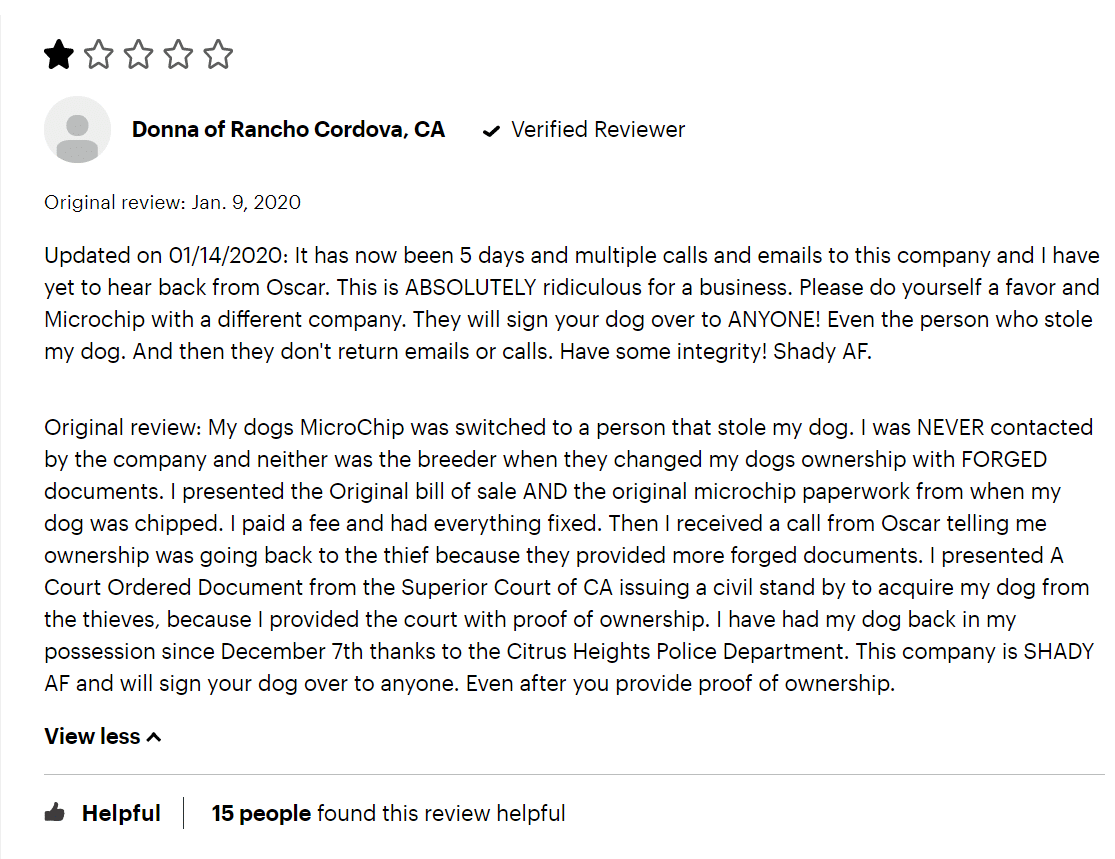Click the View less text
The image size is (1115, 859).
tap(92, 736)
